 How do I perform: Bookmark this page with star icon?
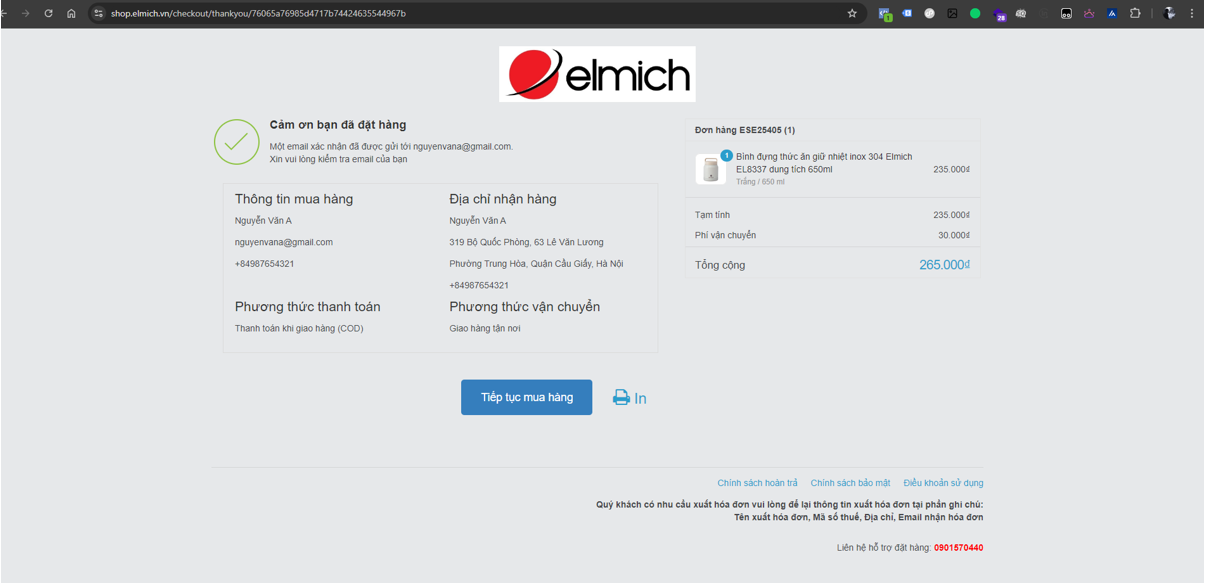click(x=852, y=13)
